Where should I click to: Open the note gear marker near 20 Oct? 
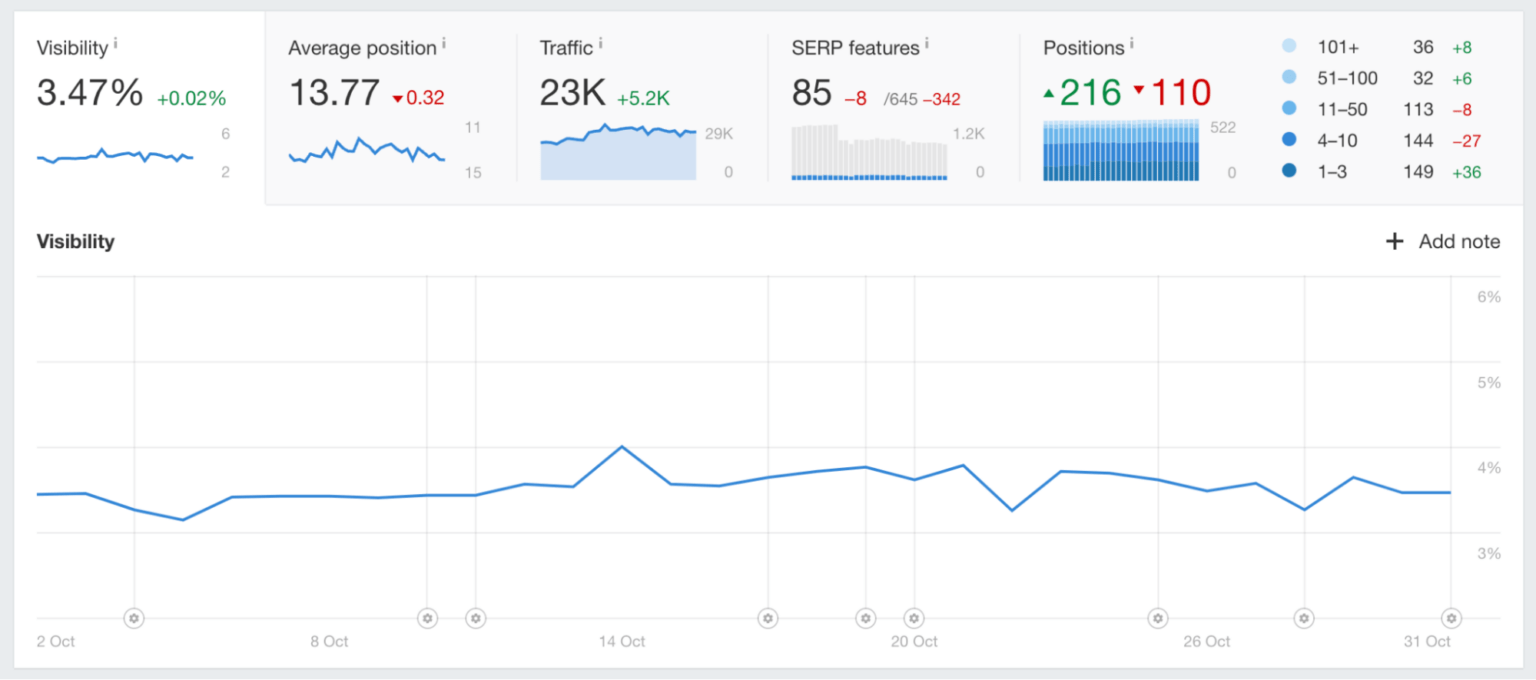911,618
